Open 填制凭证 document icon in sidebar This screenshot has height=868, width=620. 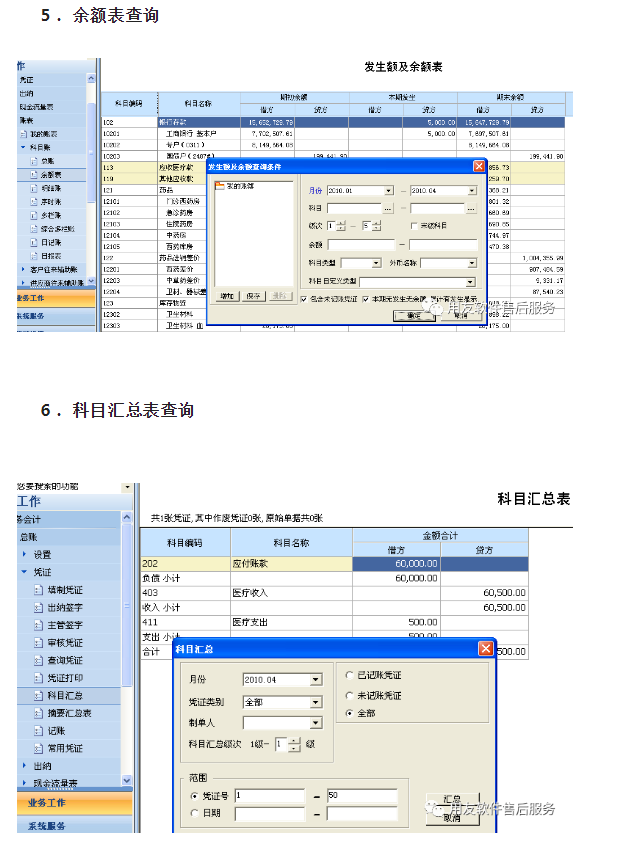[x=38, y=590]
